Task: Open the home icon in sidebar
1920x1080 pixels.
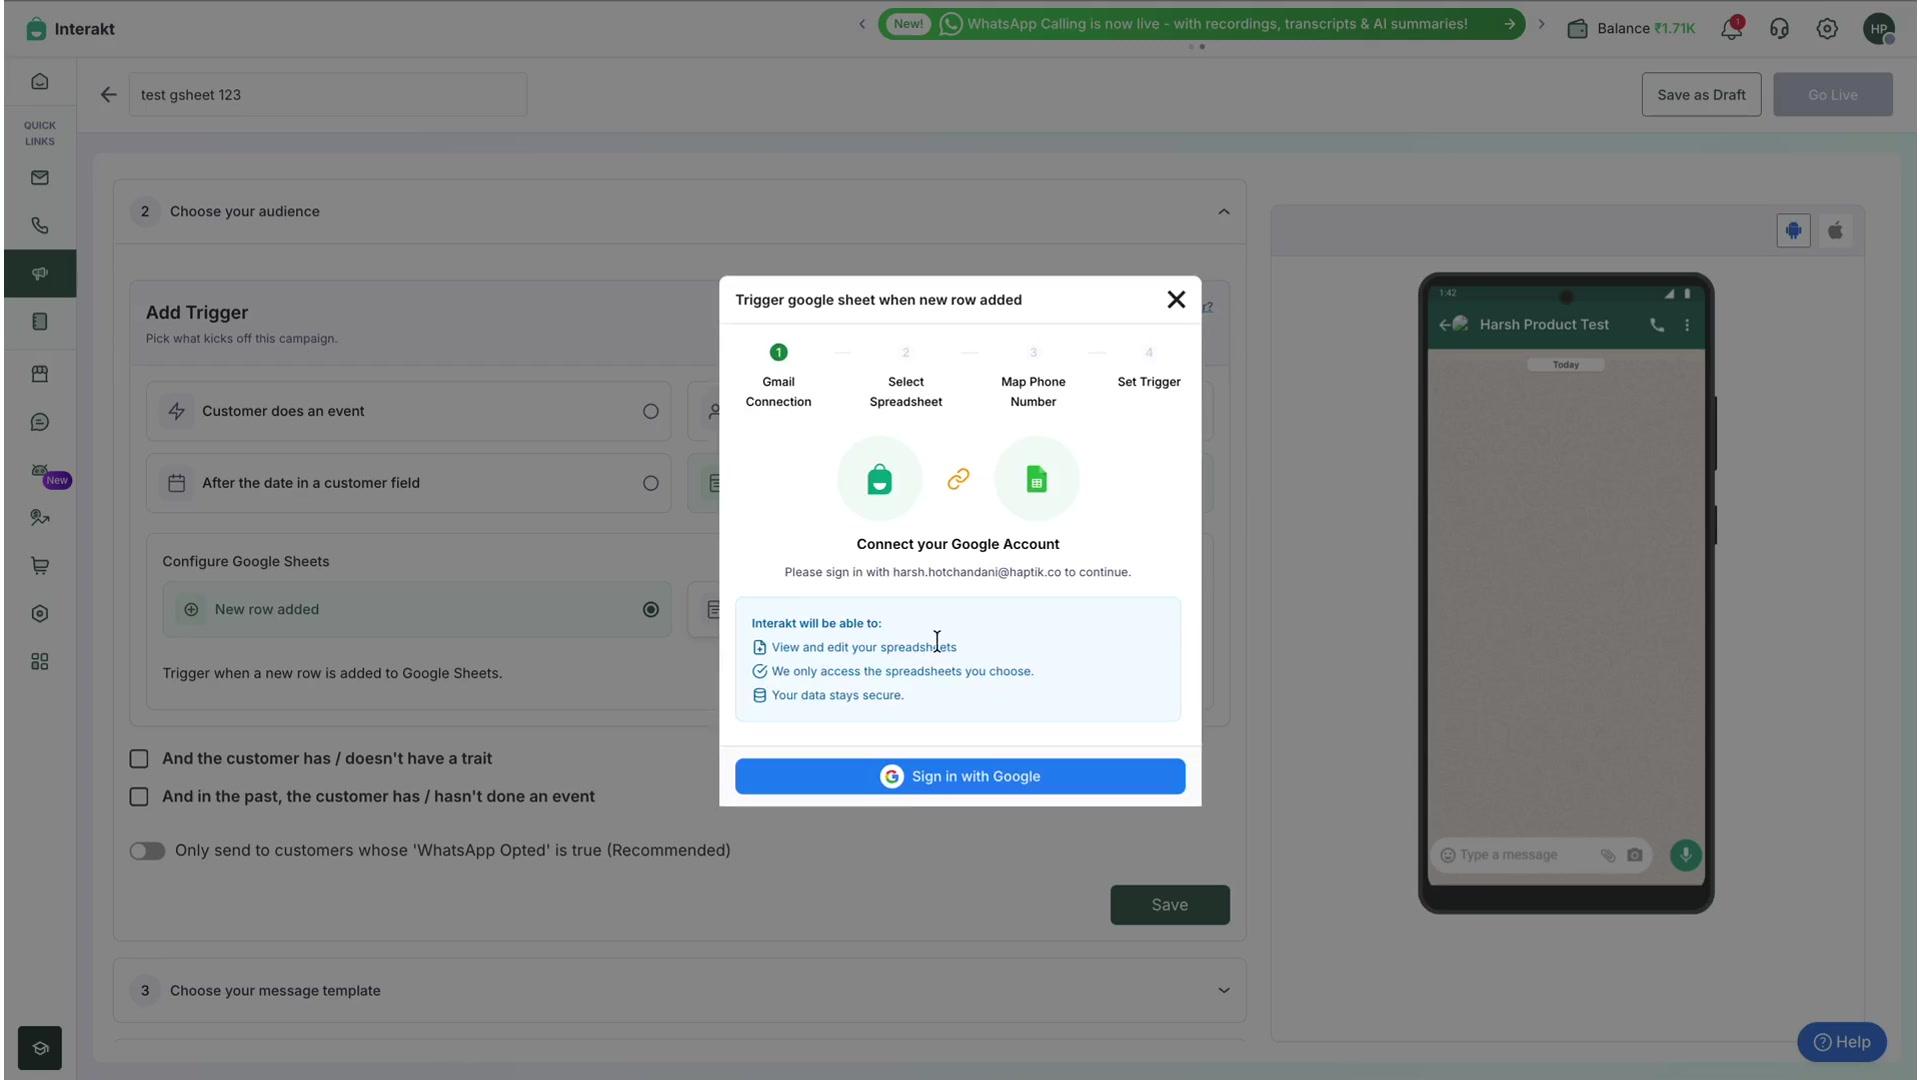Action: (x=40, y=82)
